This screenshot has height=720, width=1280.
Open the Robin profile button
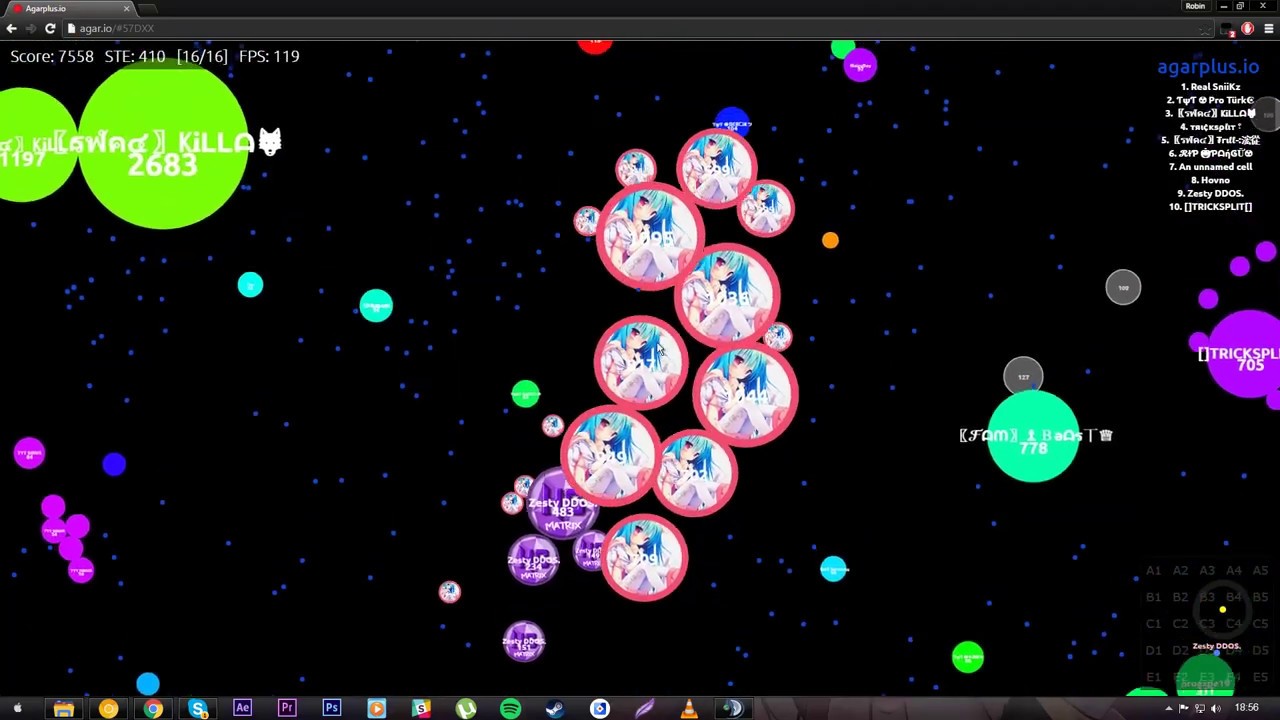[x=1195, y=6]
